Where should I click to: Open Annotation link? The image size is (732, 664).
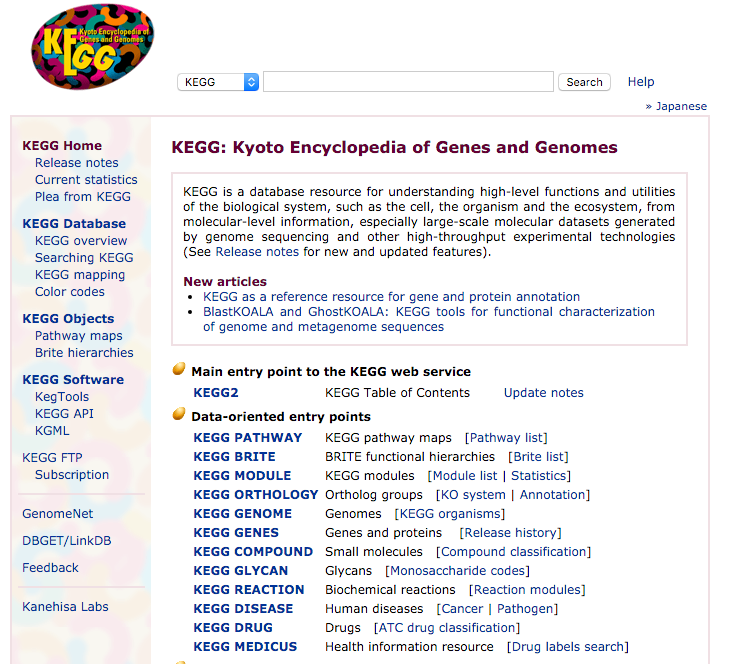tap(553, 495)
